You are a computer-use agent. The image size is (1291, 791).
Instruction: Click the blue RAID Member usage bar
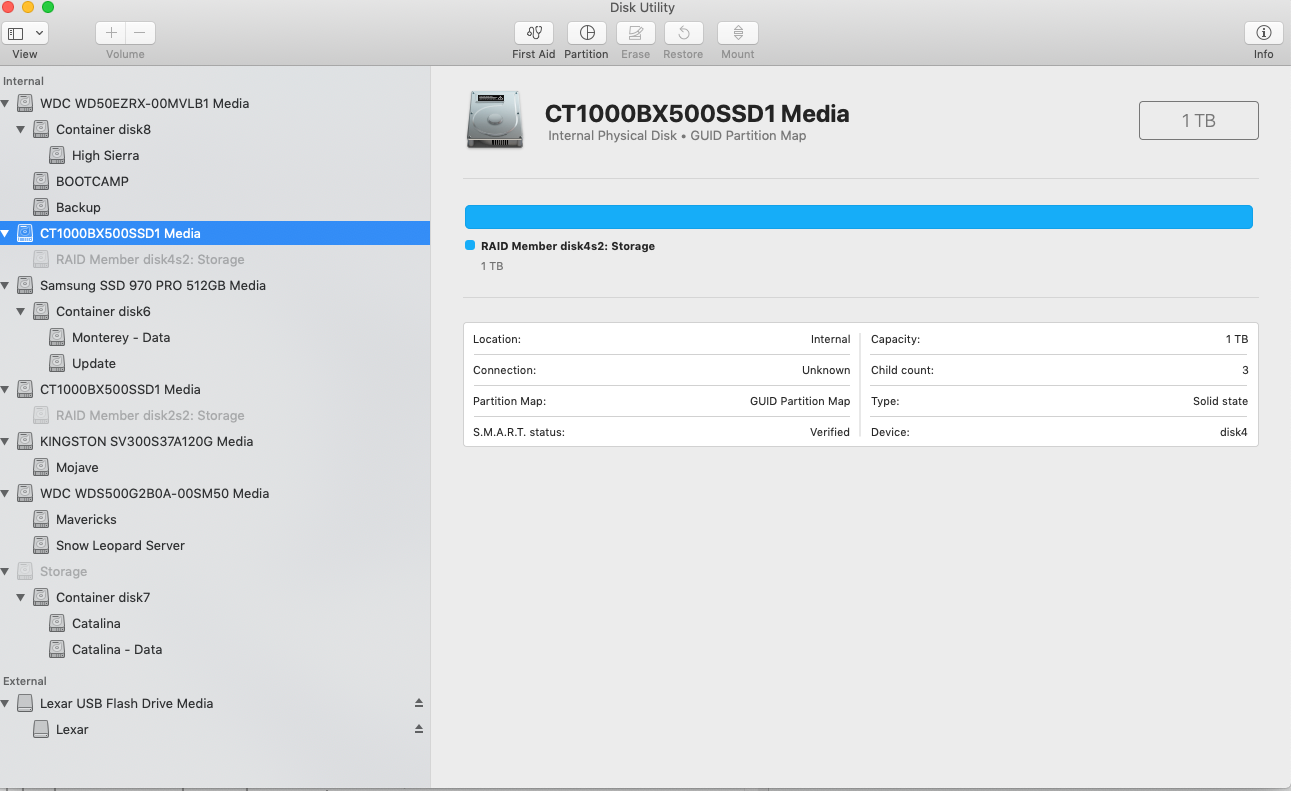pos(859,217)
